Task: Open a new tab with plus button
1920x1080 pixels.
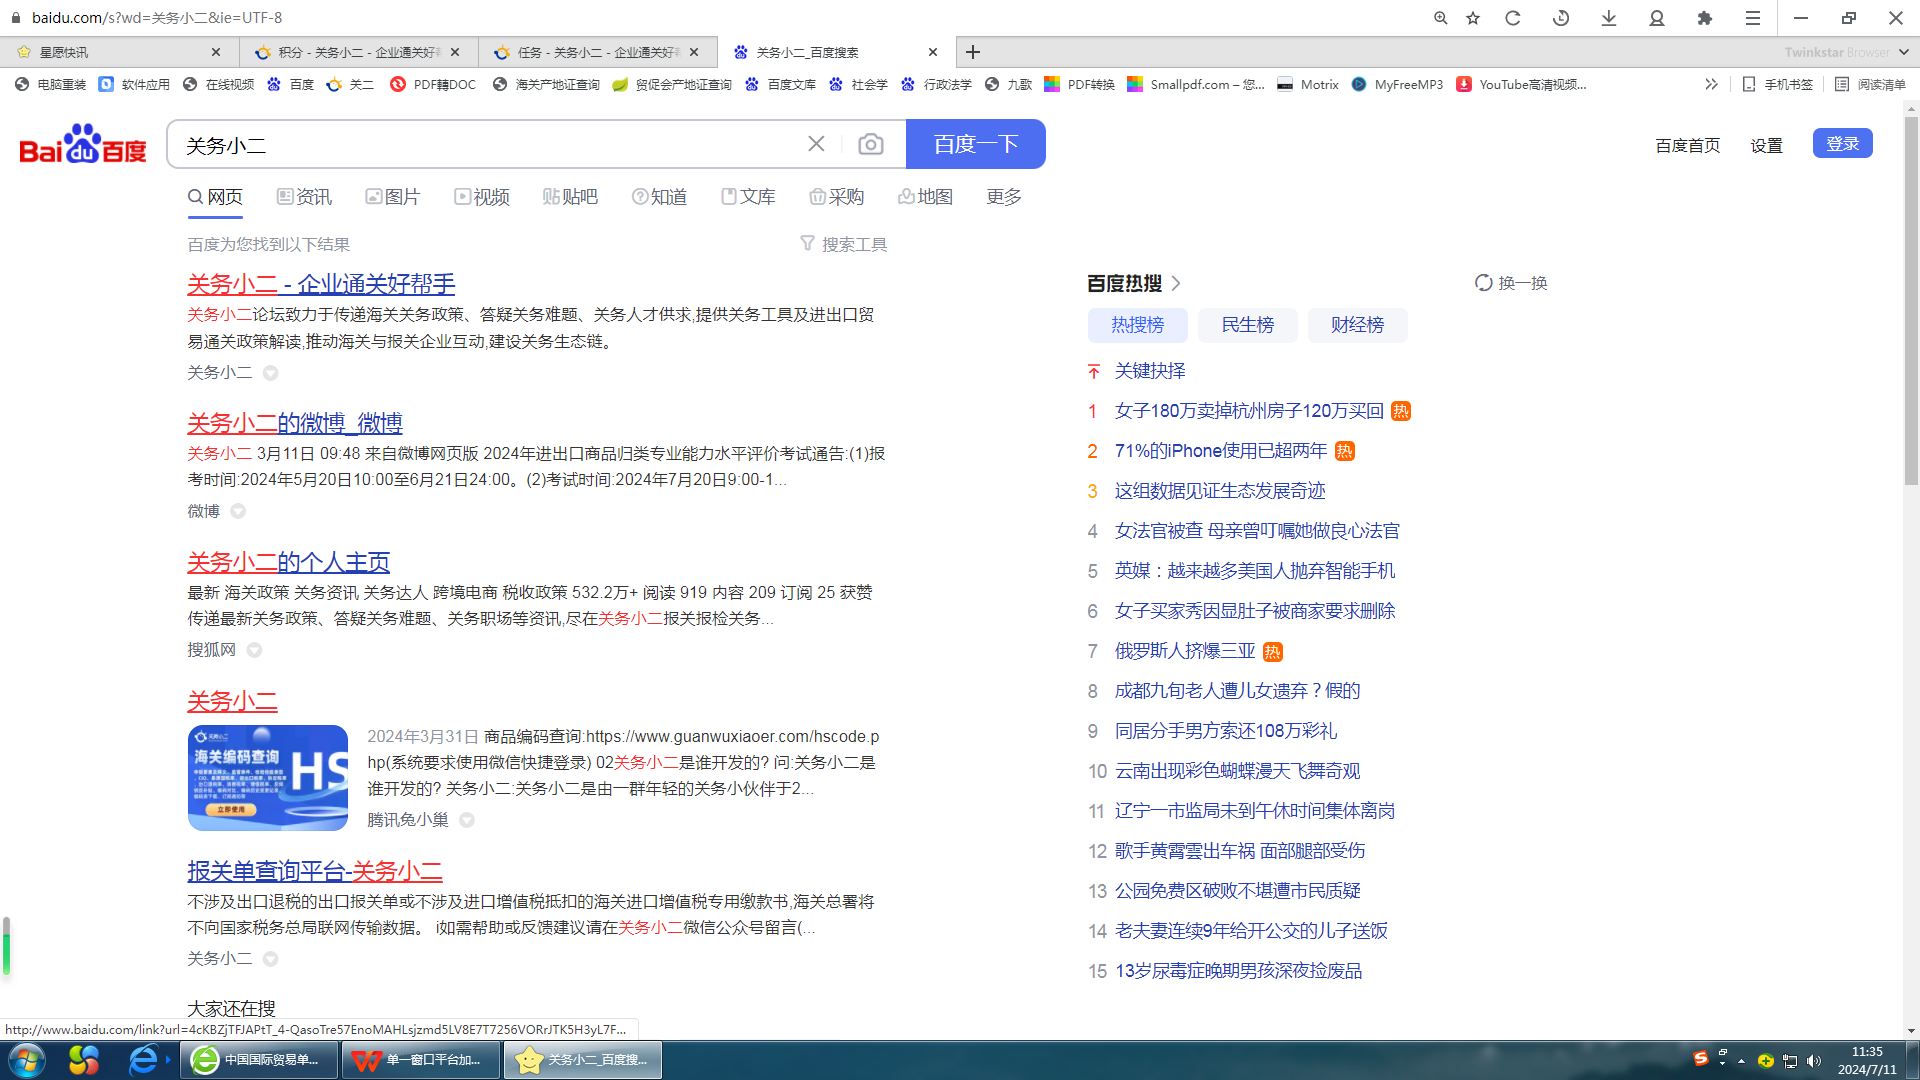Action: click(973, 52)
